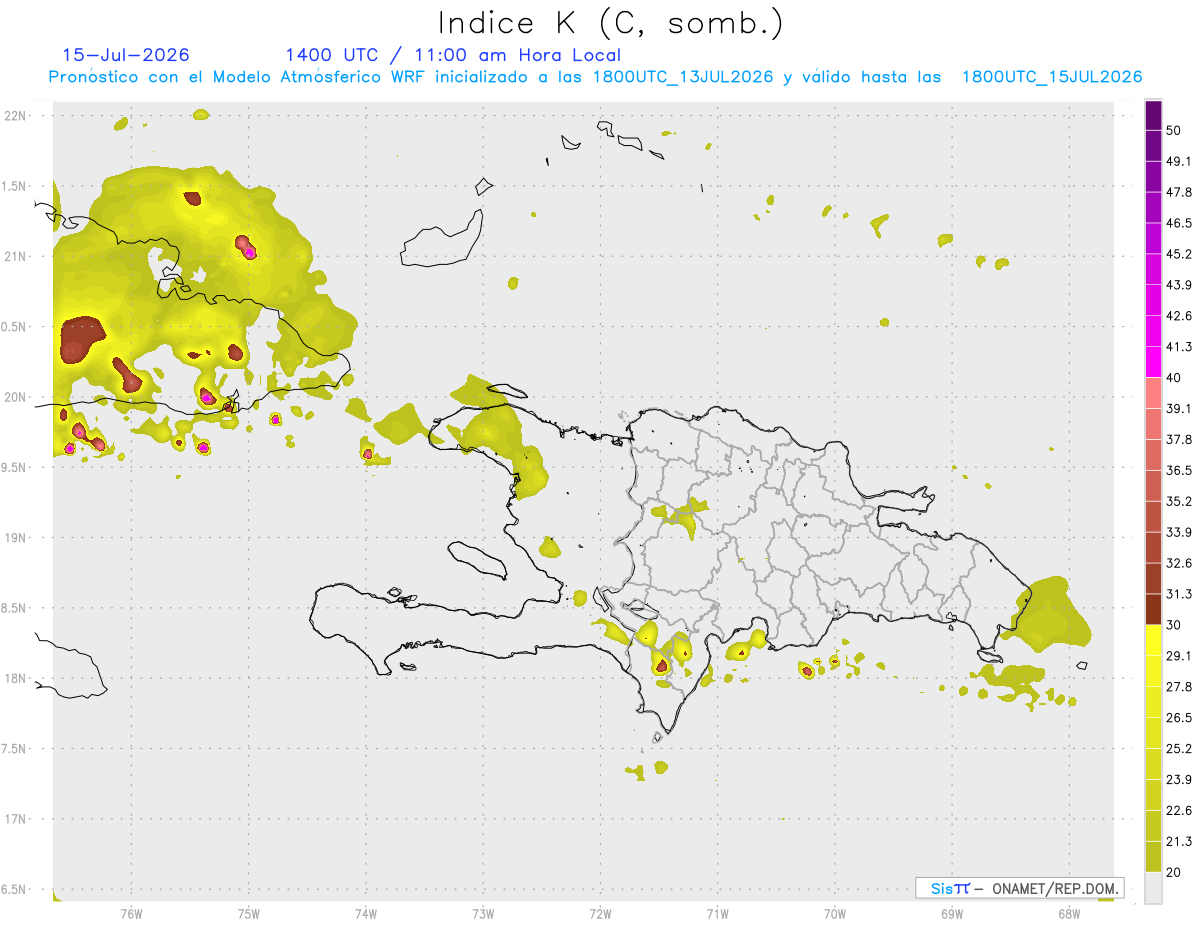This screenshot has width=1200, height=927.
Task: Click the 19N latitude label
Action: click(15, 538)
